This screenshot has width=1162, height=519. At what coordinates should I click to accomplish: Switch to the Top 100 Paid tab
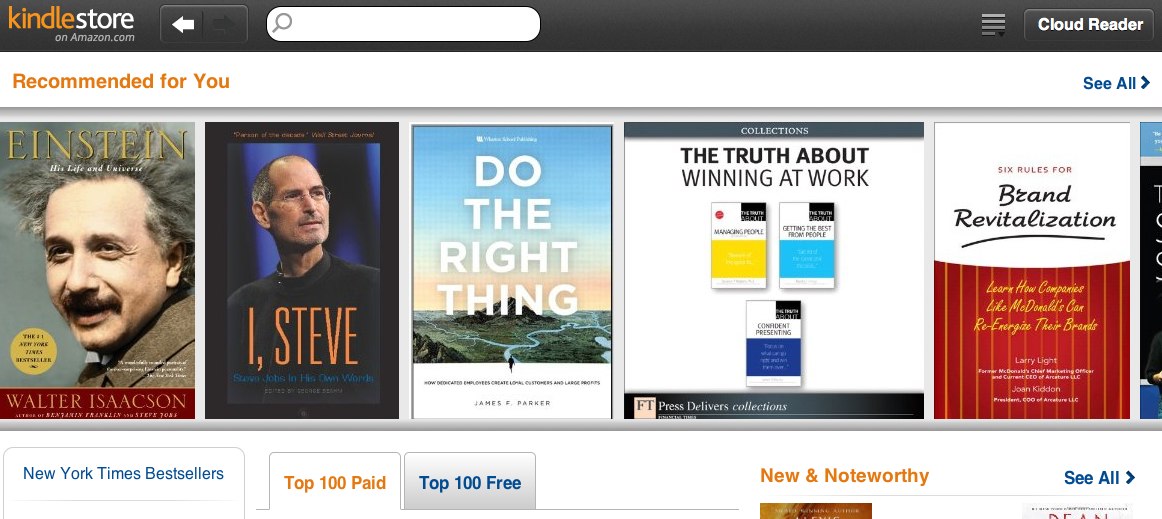click(335, 482)
